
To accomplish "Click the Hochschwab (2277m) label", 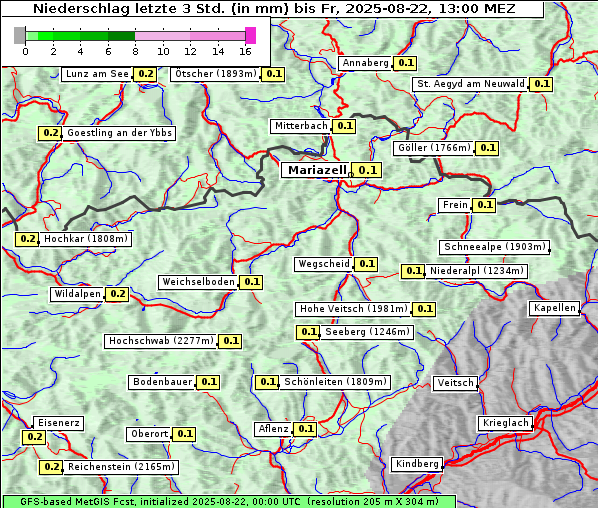I will pyautogui.click(x=161, y=341).
